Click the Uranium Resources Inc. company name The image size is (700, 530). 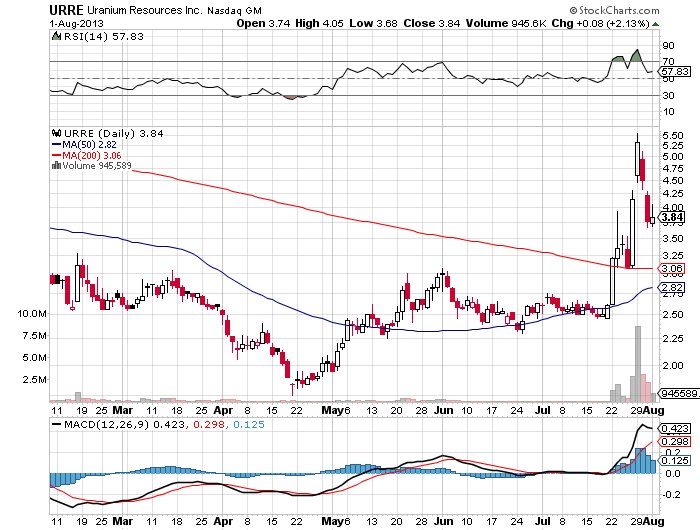click(145, 10)
